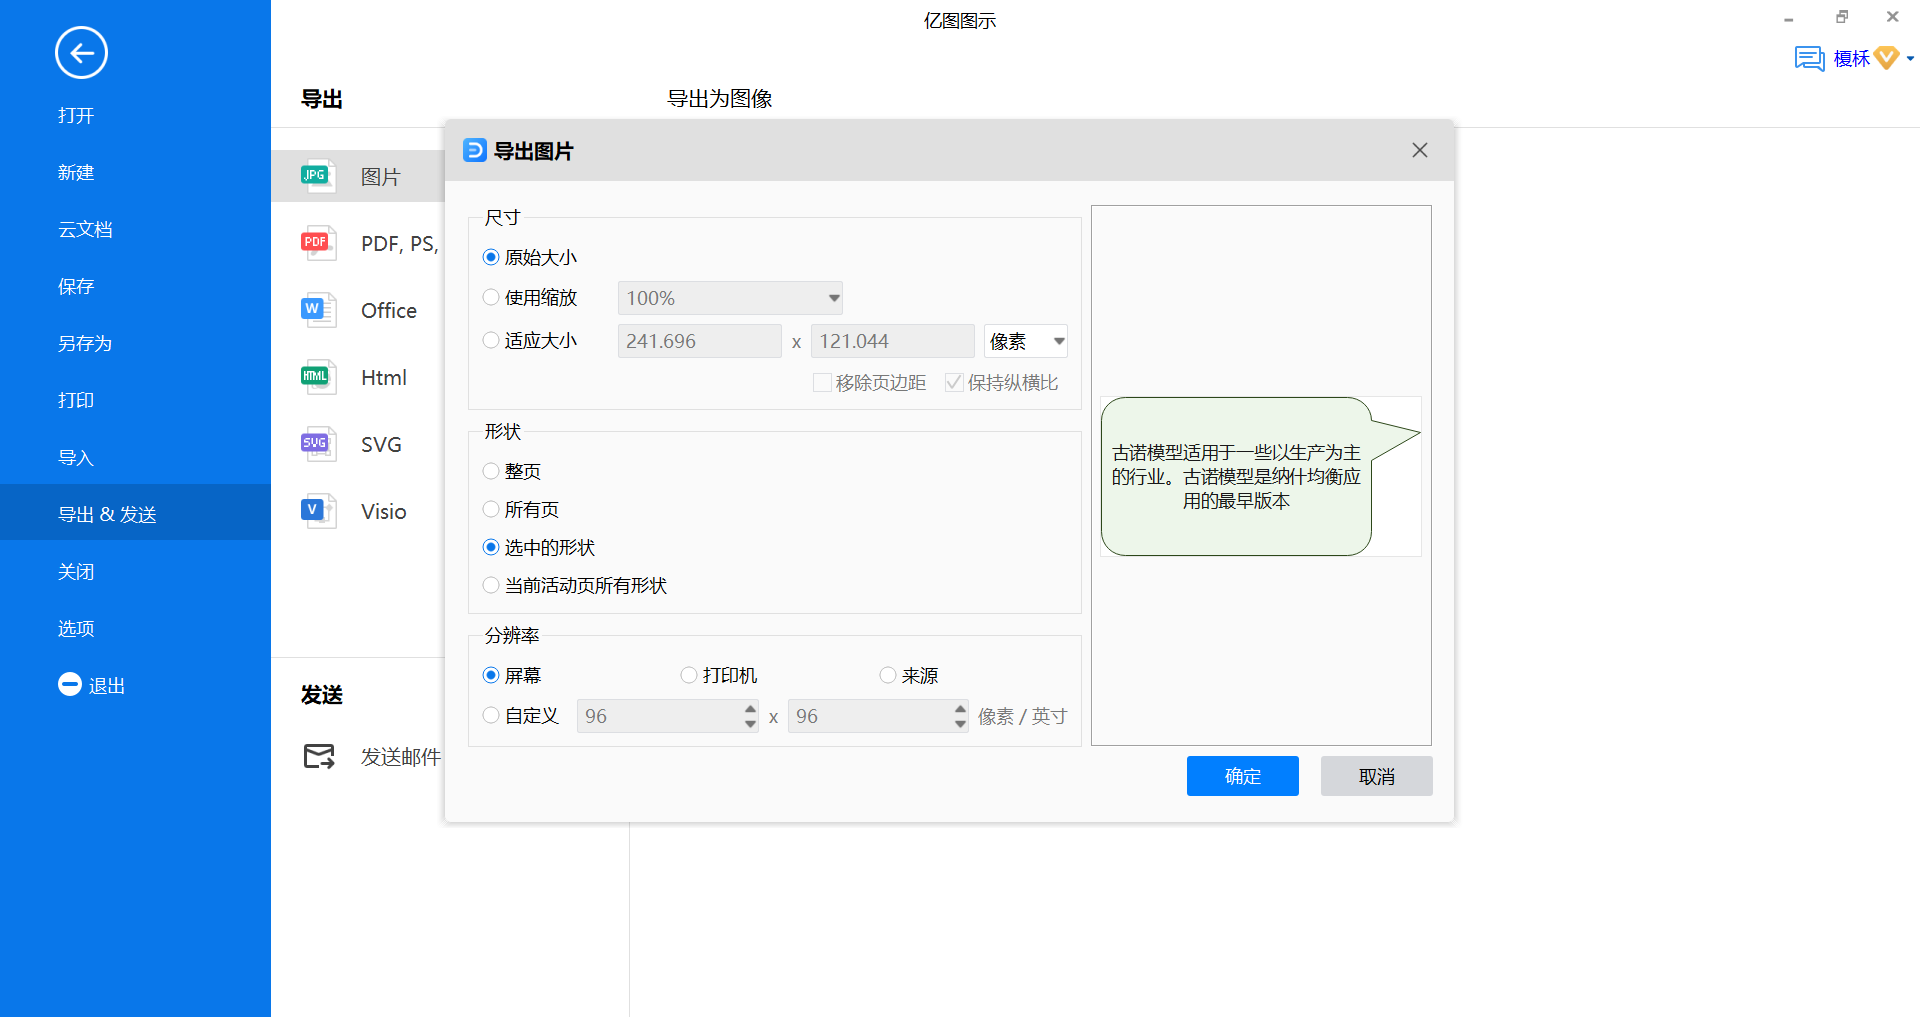The image size is (1920, 1017).
Task: Increase the second custom resolution value
Action: pyautogui.click(x=960, y=708)
